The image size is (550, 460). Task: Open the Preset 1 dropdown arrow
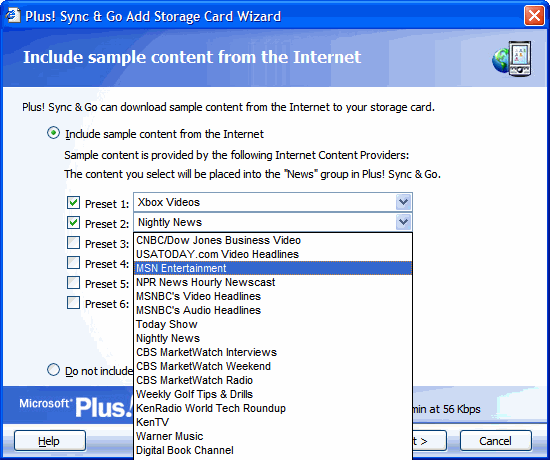[403, 202]
